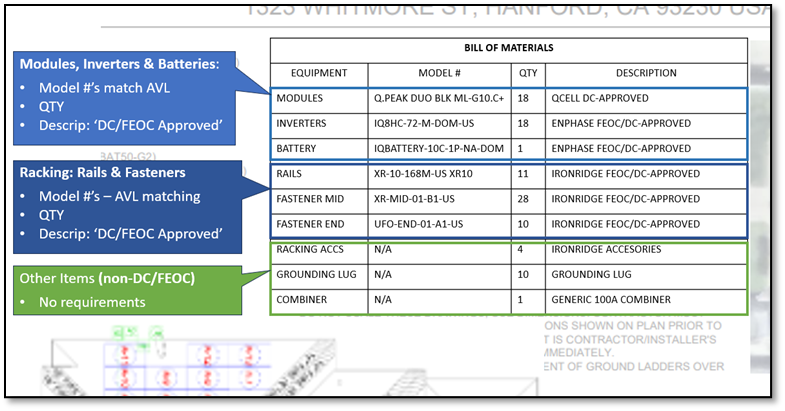Click the MODULES equipment cell
This screenshot has width=785, height=411.
tap(300, 98)
